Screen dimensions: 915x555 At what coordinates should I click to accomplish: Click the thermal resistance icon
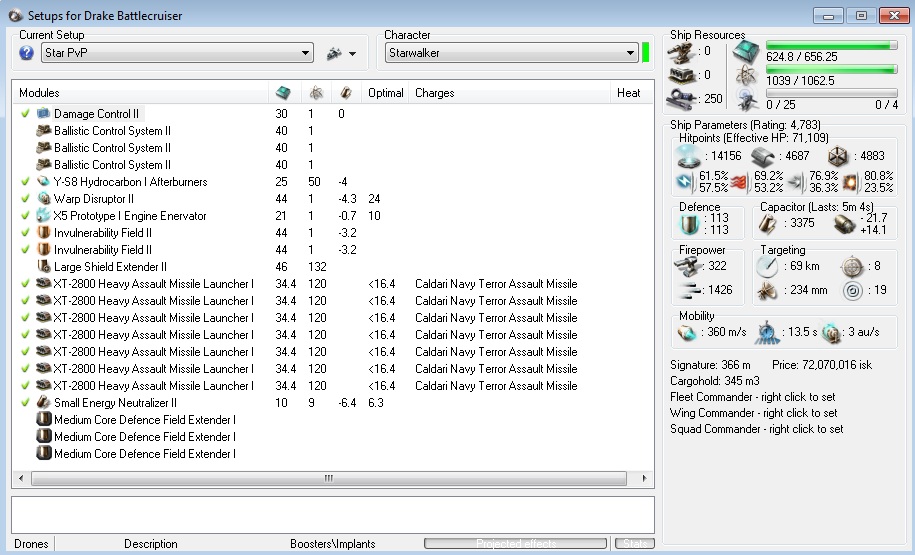click(739, 182)
